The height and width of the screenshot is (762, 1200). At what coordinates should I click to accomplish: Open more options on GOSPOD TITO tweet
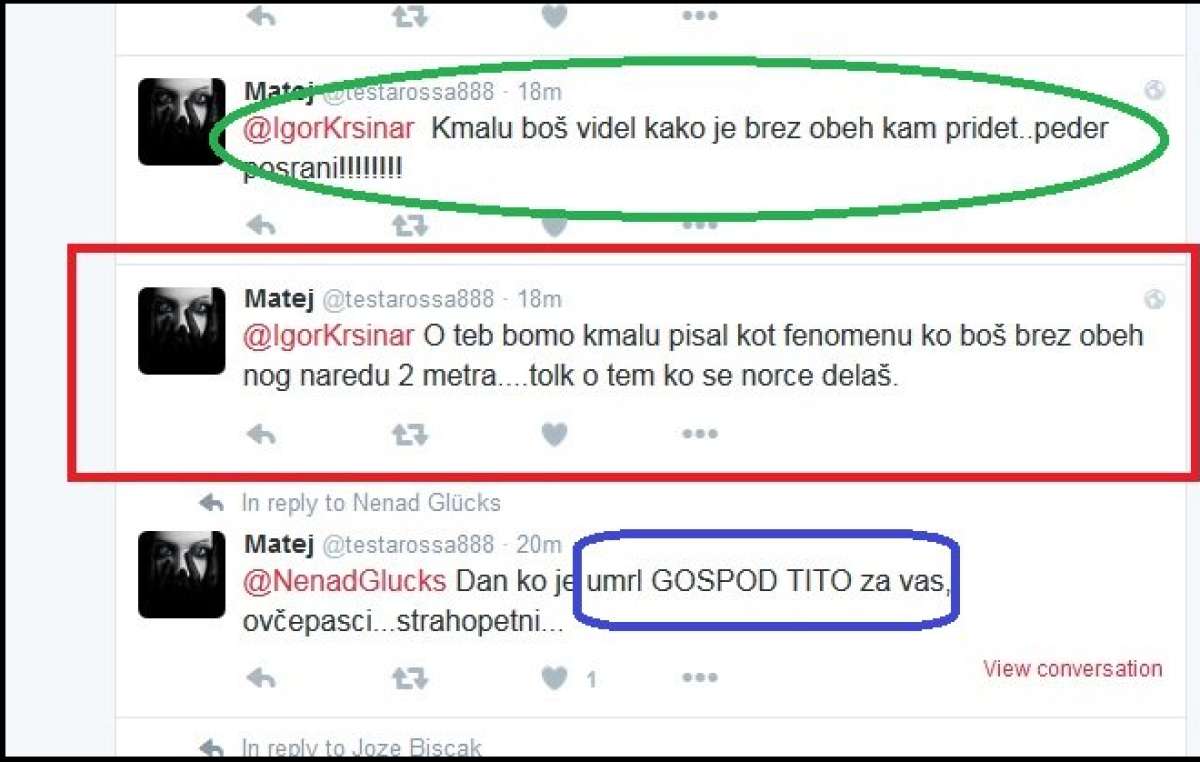click(x=700, y=679)
